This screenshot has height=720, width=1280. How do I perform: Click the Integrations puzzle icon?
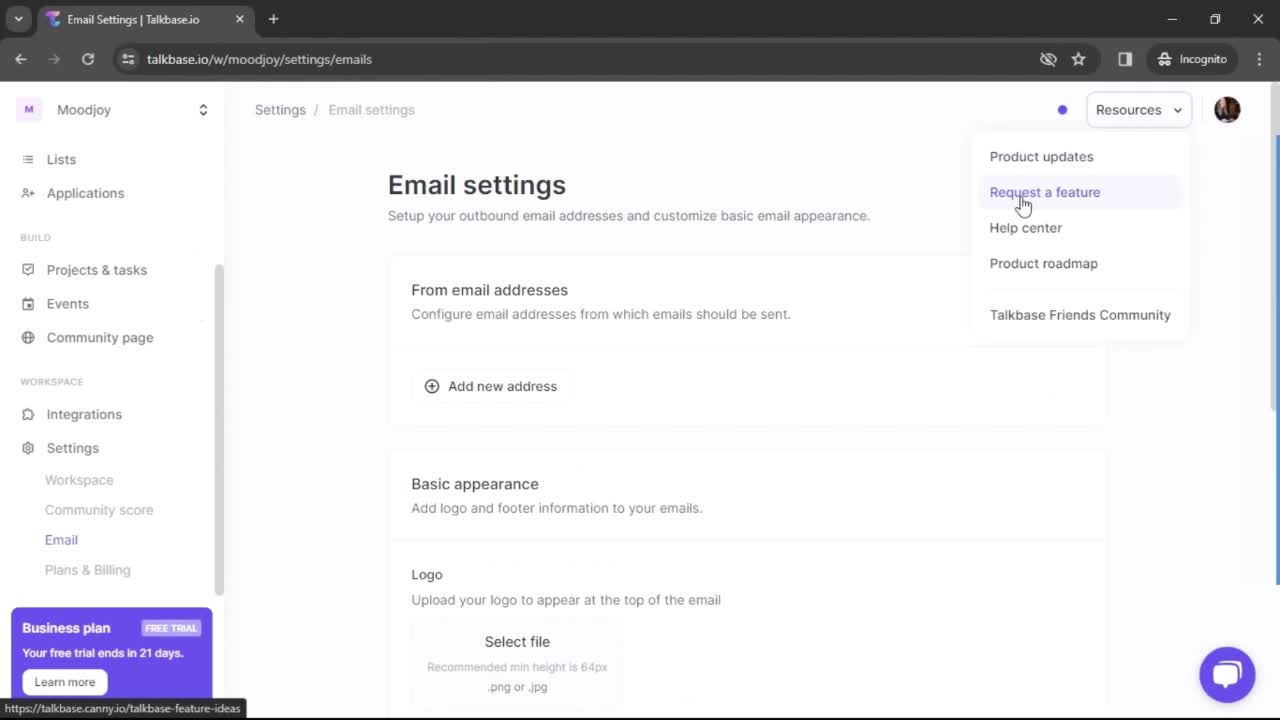point(28,414)
